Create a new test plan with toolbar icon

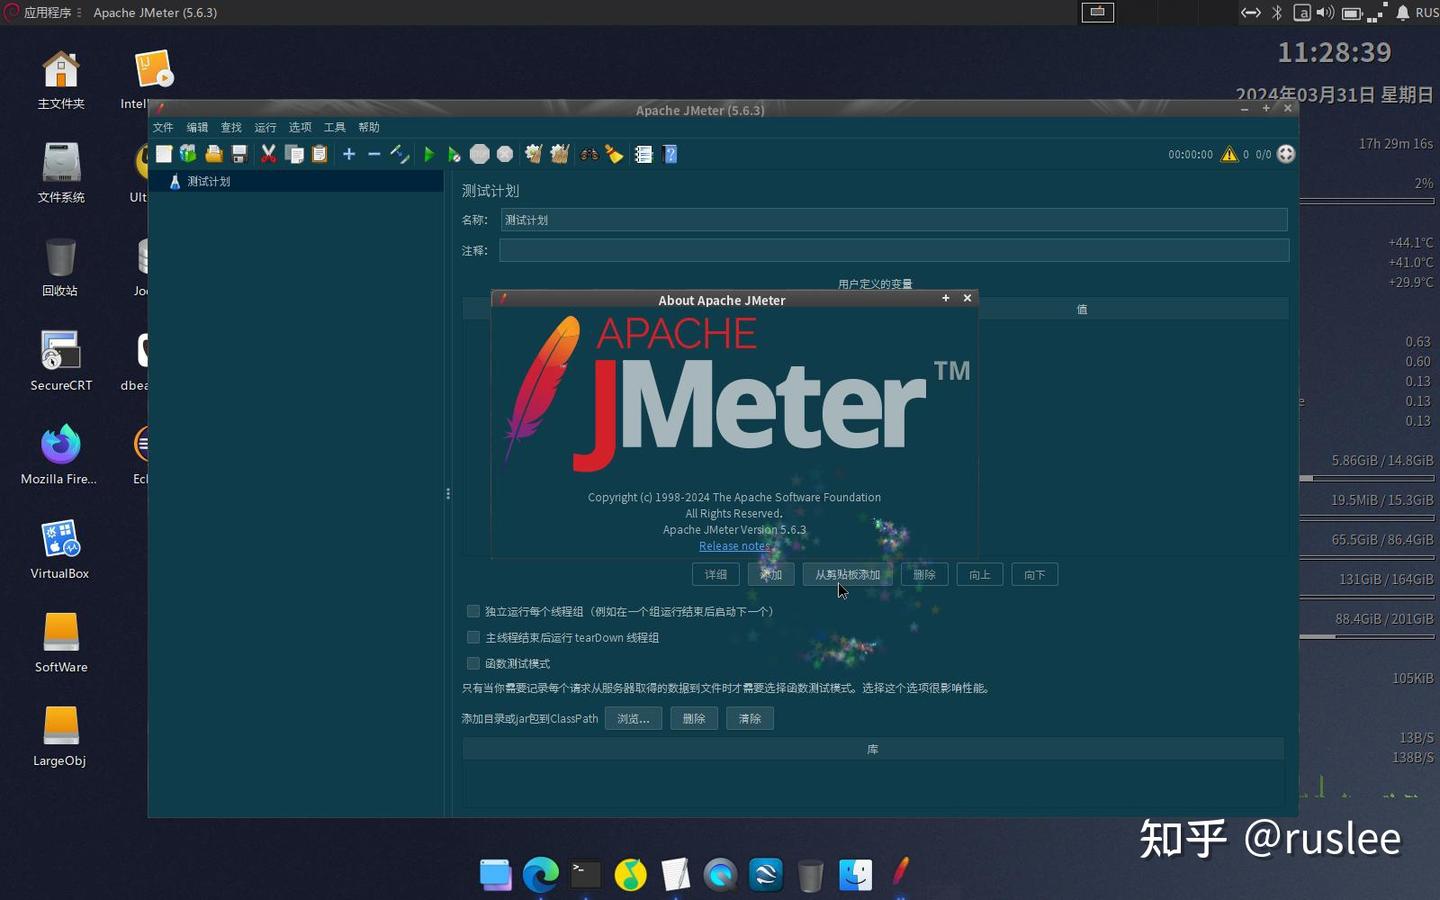pos(164,154)
